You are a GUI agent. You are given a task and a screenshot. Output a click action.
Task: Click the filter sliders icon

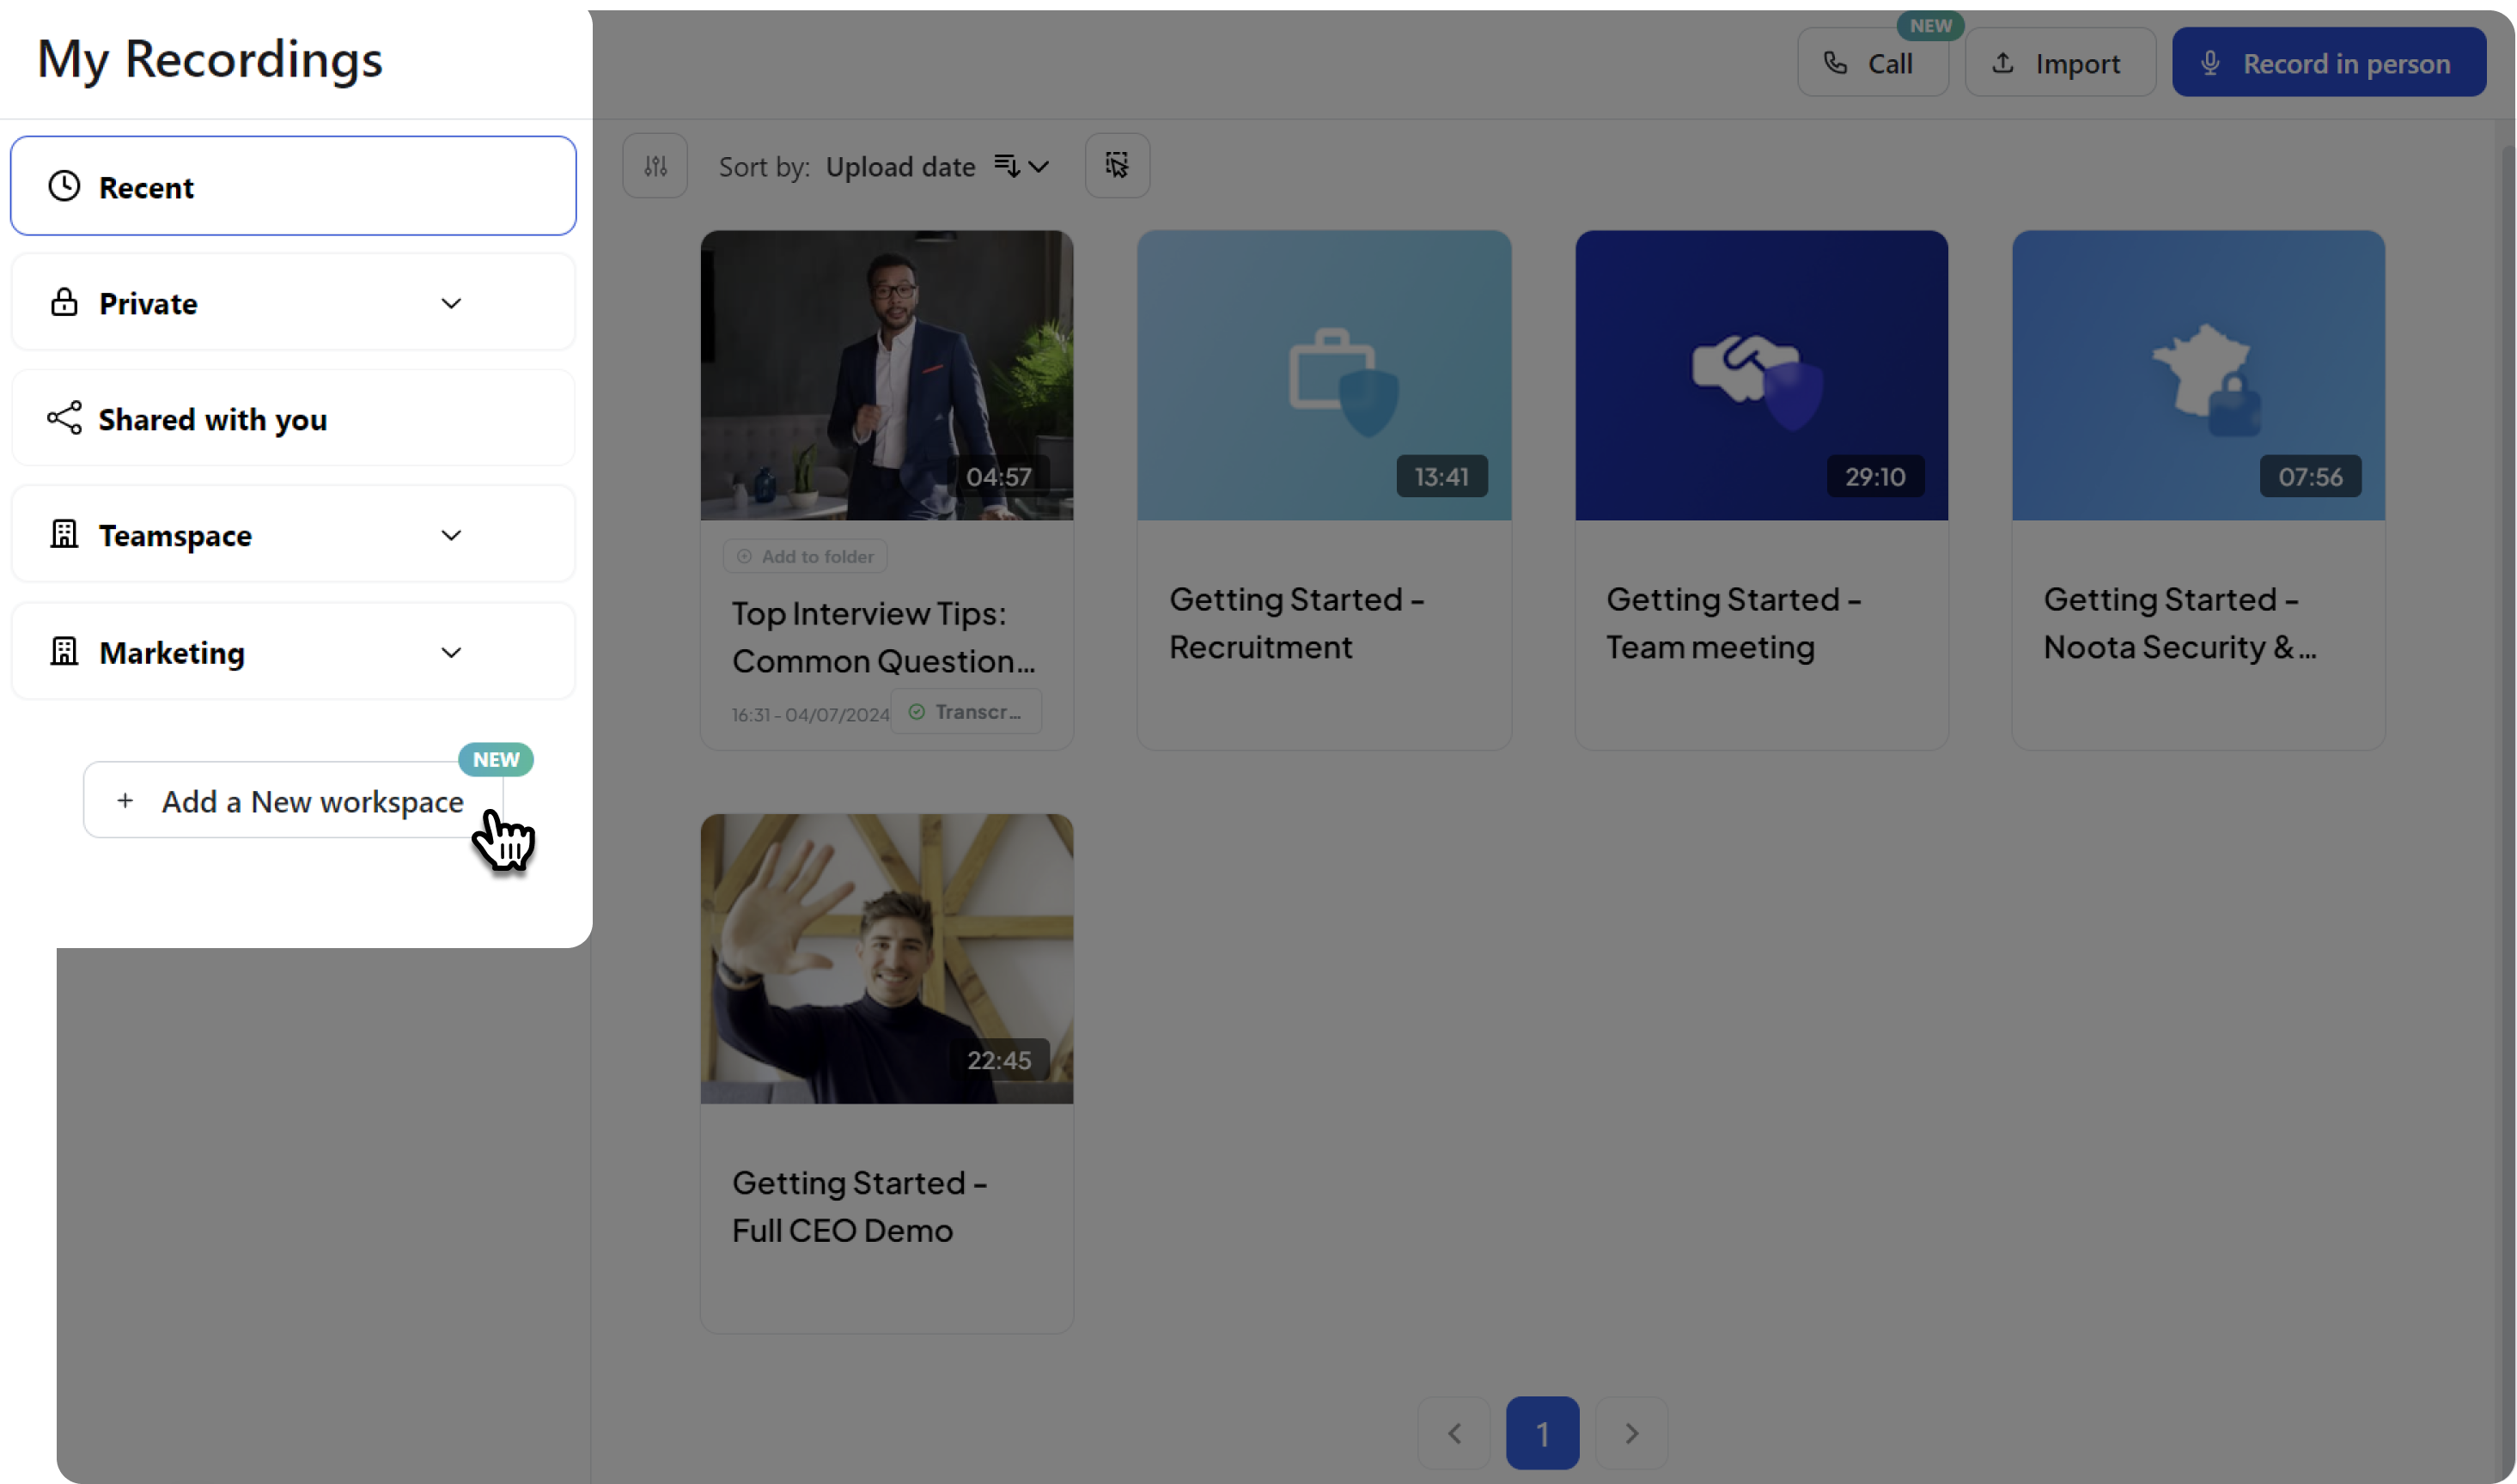(655, 166)
